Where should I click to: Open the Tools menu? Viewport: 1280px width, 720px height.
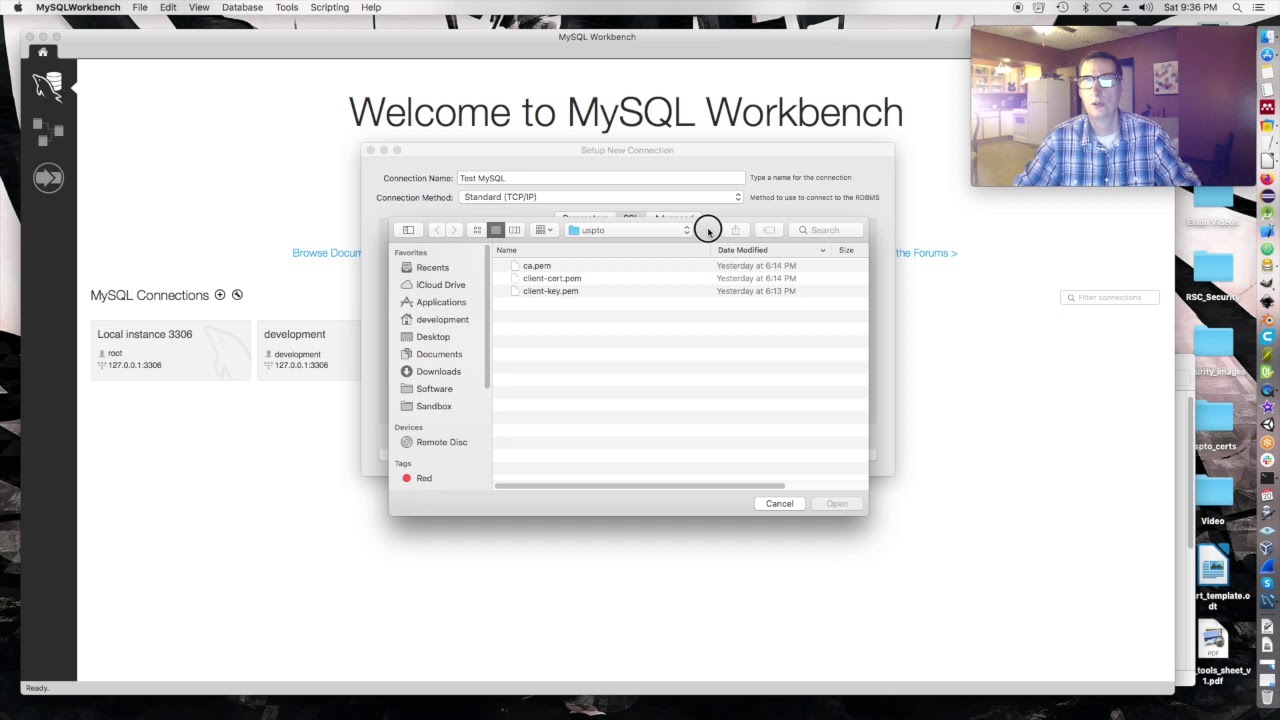coord(286,7)
